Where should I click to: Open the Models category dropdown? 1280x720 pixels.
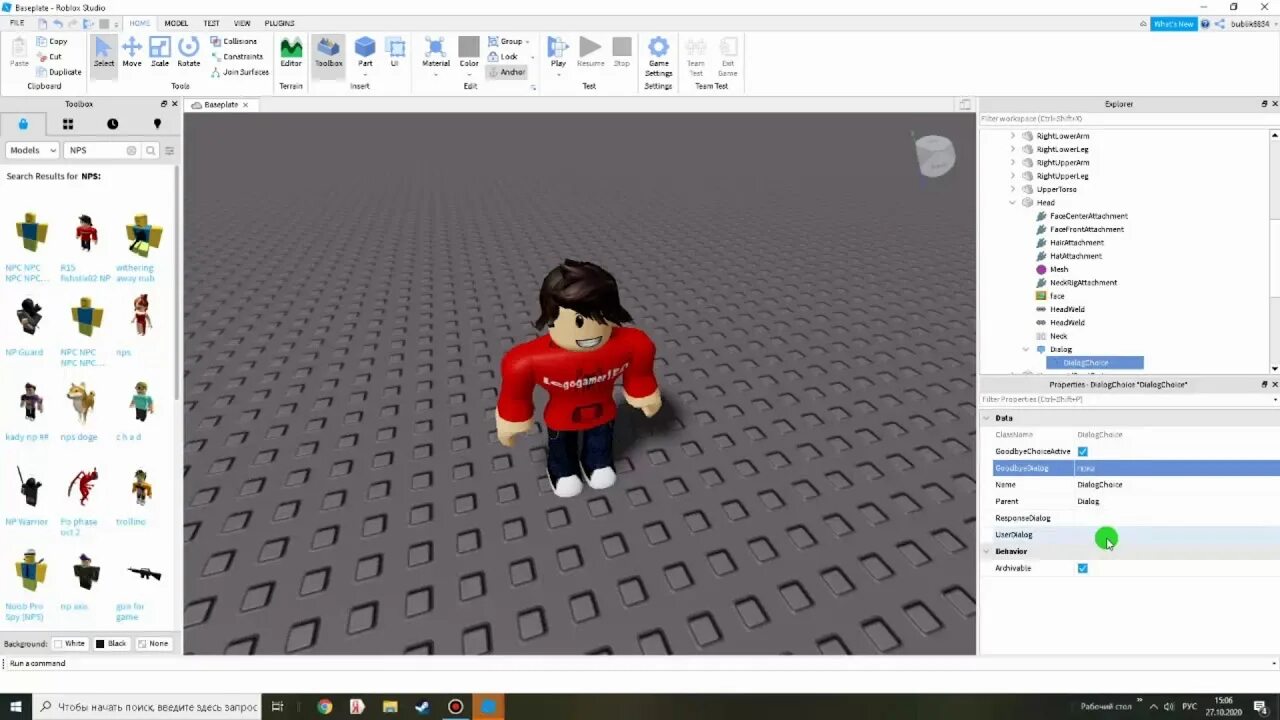click(32, 150)
